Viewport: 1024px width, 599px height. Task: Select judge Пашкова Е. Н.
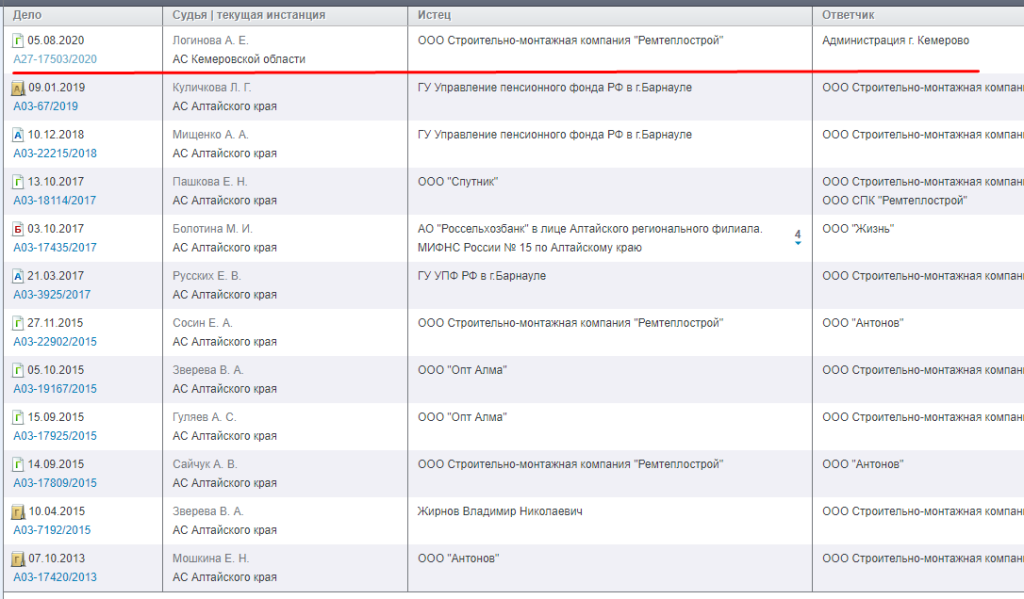click(x=210, y=182)
